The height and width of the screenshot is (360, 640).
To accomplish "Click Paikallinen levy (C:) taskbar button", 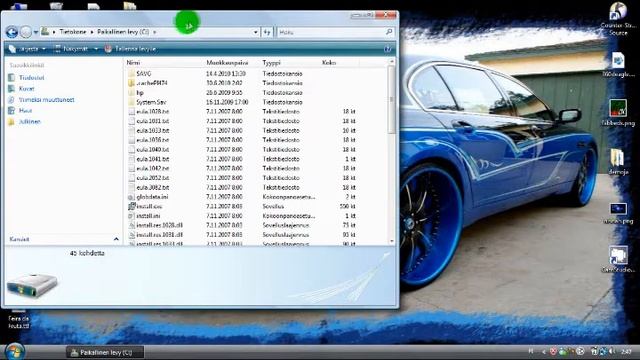I will [105, 352].
